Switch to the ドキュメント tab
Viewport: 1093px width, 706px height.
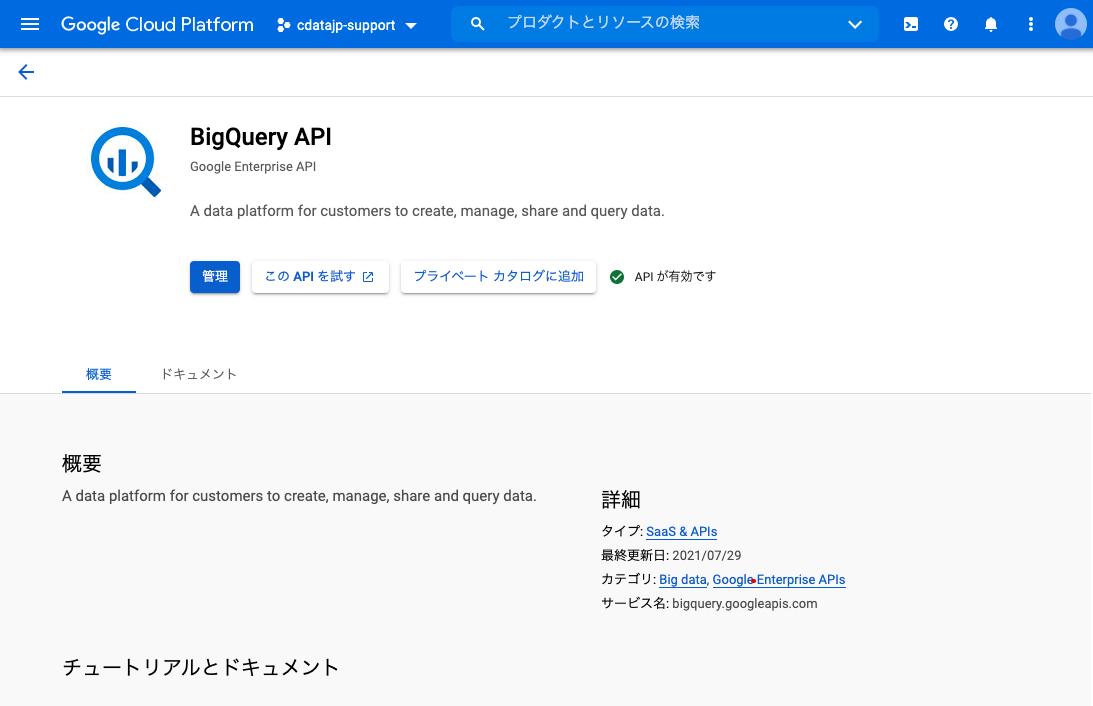pyautogui.click(x=199, y=374)
